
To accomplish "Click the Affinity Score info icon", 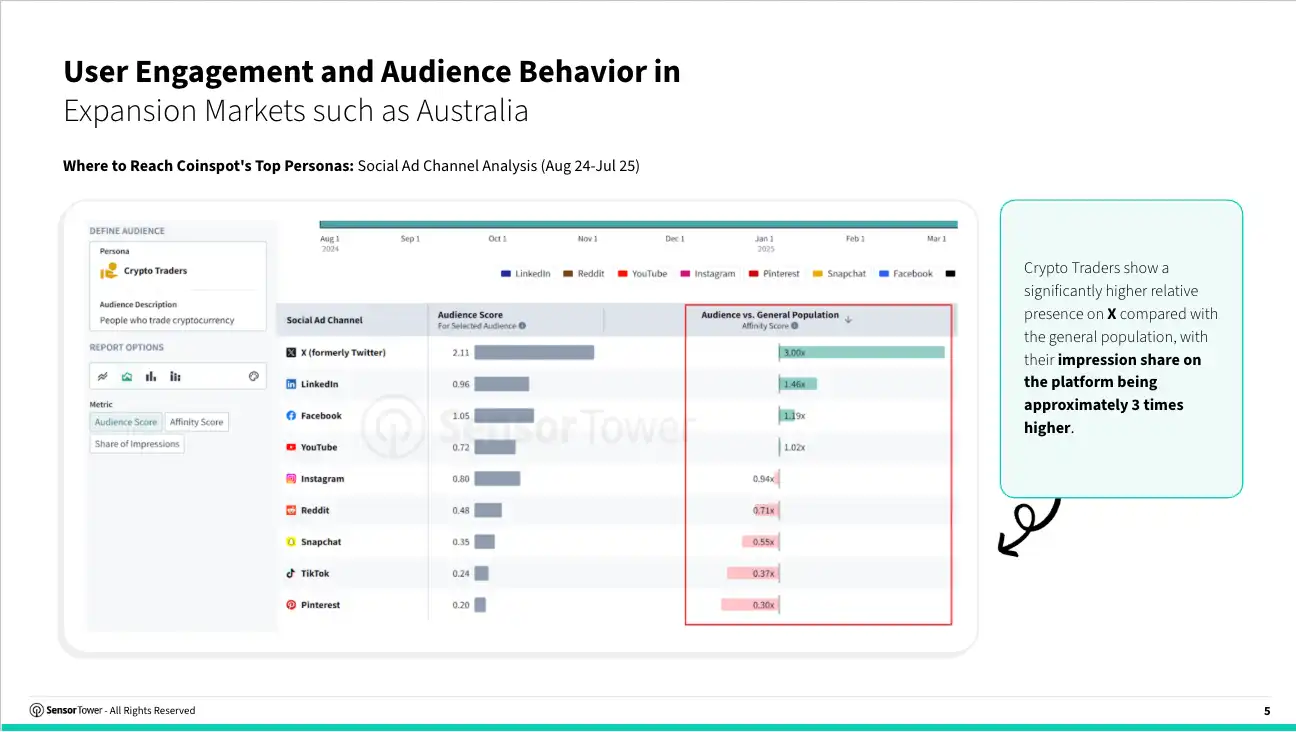I will (x=795, y=326).
